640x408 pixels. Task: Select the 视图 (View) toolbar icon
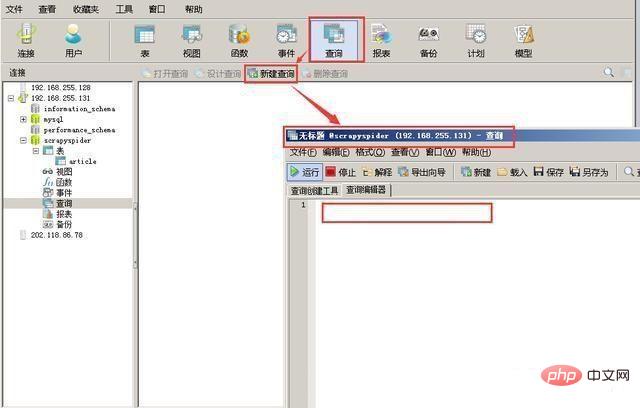coord(192,40)
